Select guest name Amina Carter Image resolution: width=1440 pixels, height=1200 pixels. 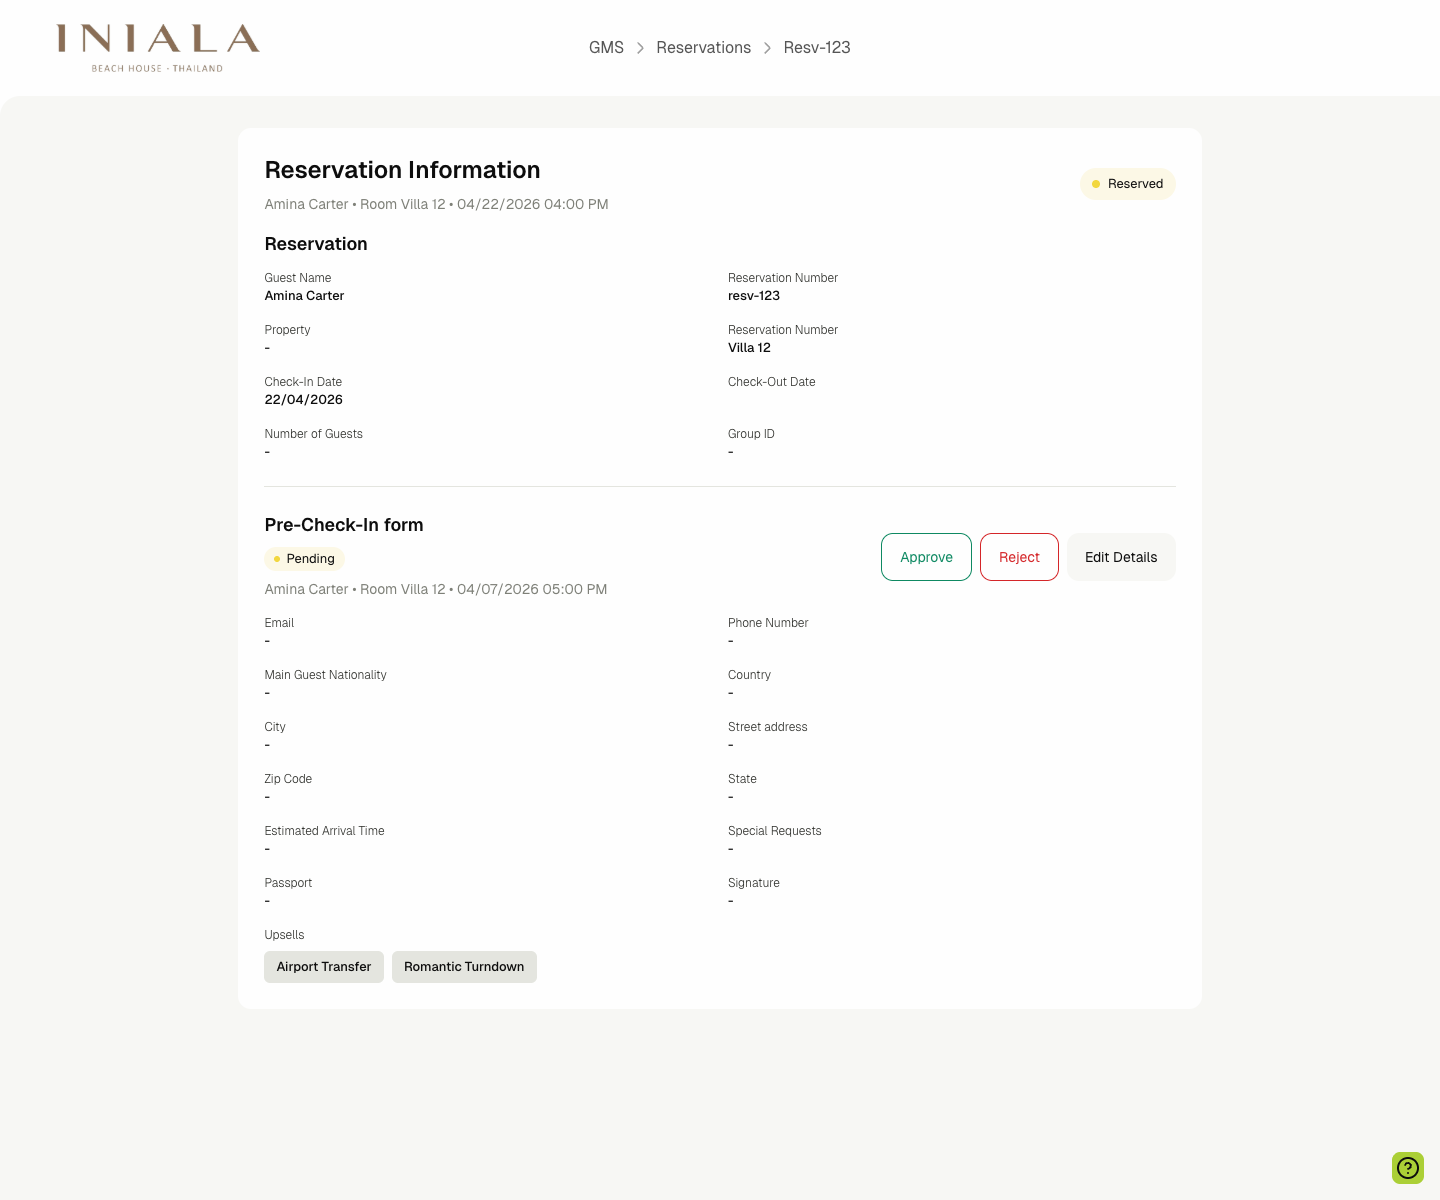pyautogui.click(x=304, y=296)
